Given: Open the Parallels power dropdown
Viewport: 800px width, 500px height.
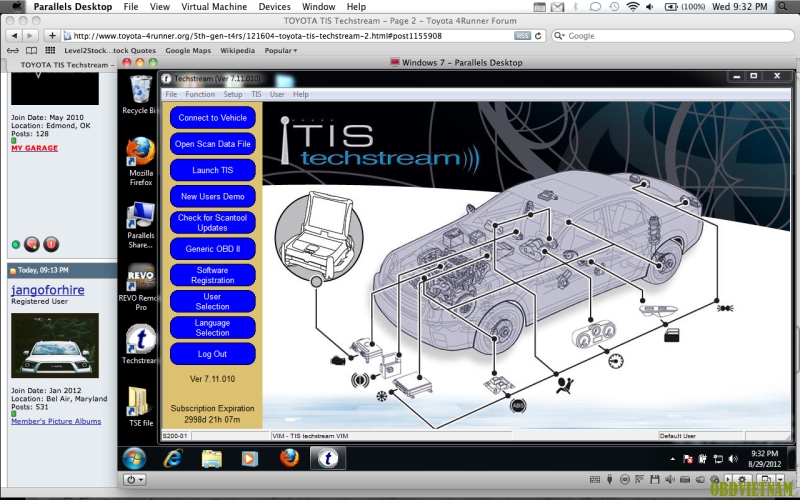Looking at the screenshot, I should pos(135,480).
